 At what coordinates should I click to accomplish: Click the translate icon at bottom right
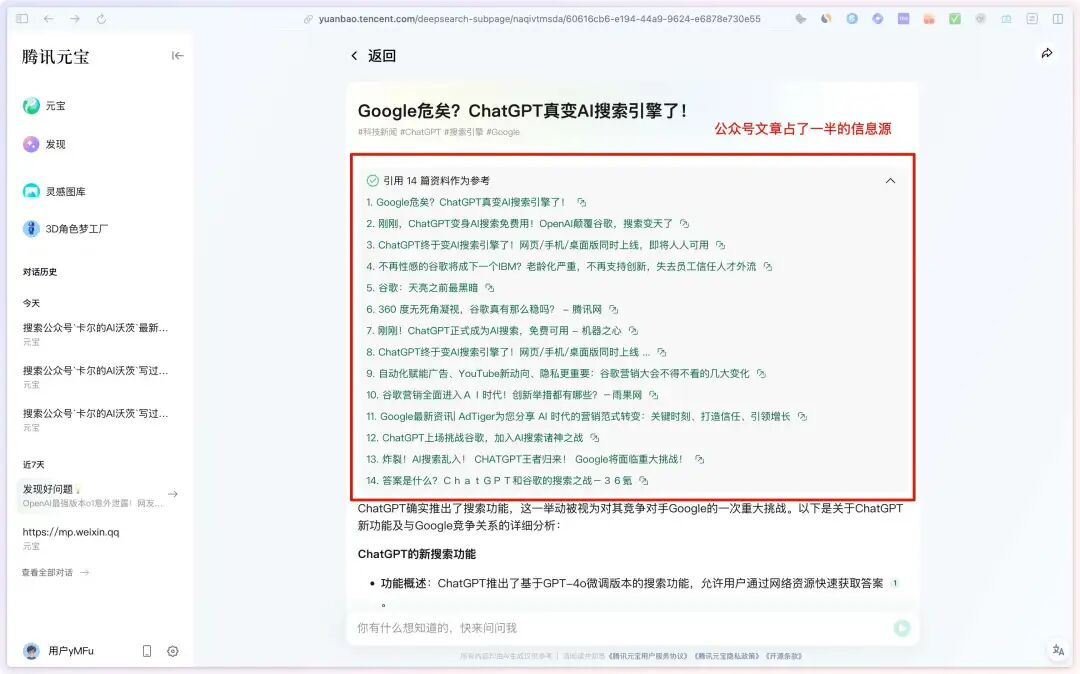1059,650
